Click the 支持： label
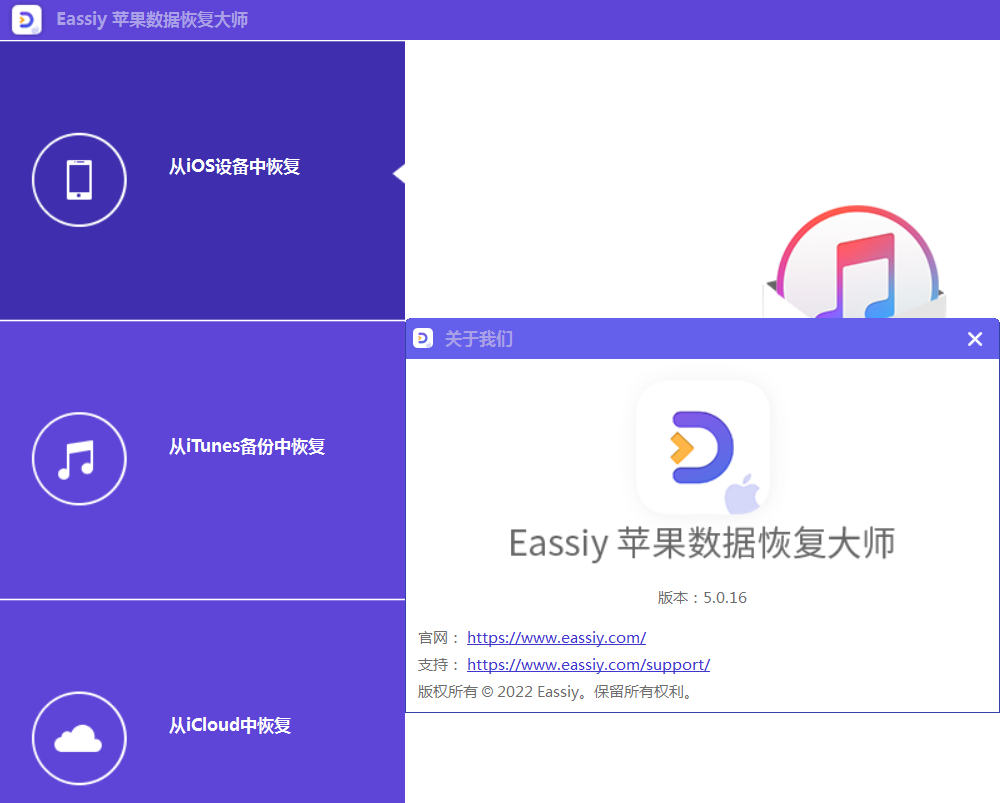This screenshot has width=1000, height=803. [x=439, y=665]
